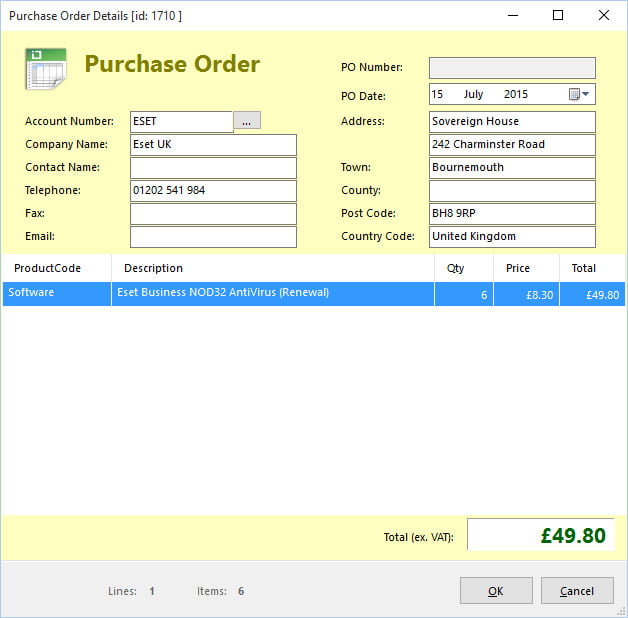Select the Eset Business NOD32 AntiVirus row description
Viewport: 628px width, 618px height.
click(x=273, y=294)
